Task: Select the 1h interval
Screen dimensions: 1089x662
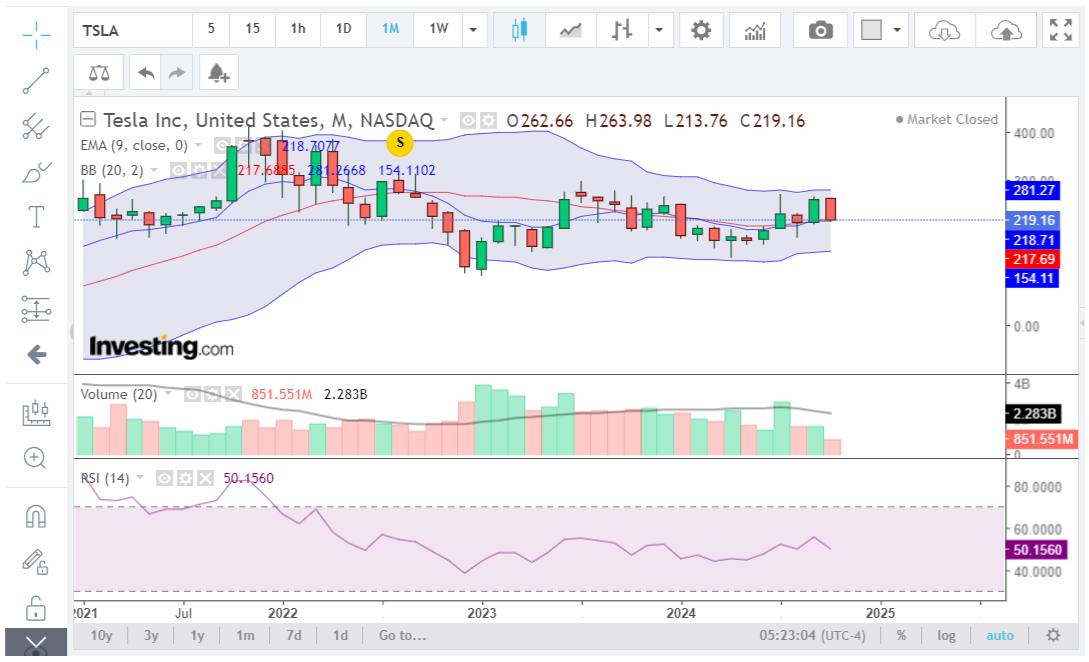Action: pyautogui.click(x=298, y=29)
